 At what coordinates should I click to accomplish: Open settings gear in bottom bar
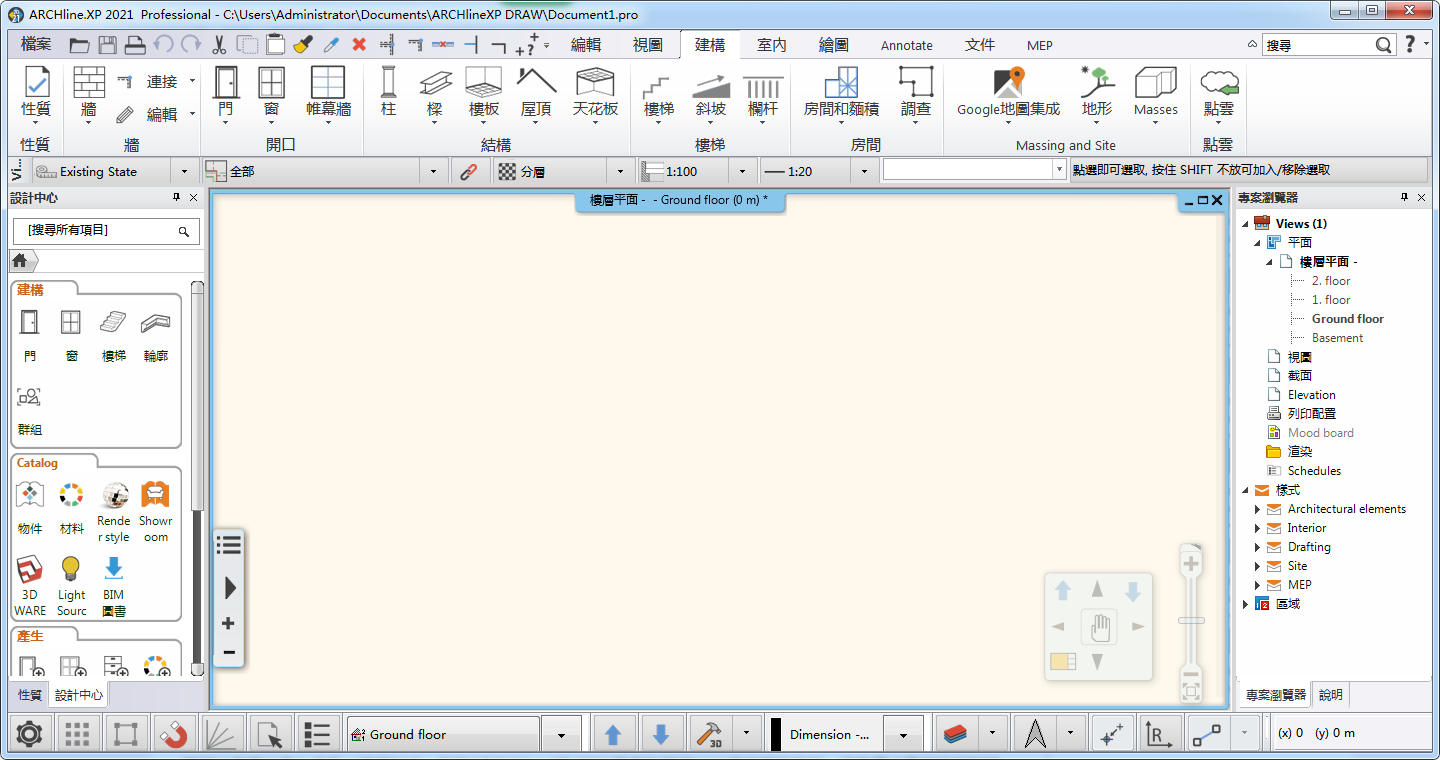(29, 734)
